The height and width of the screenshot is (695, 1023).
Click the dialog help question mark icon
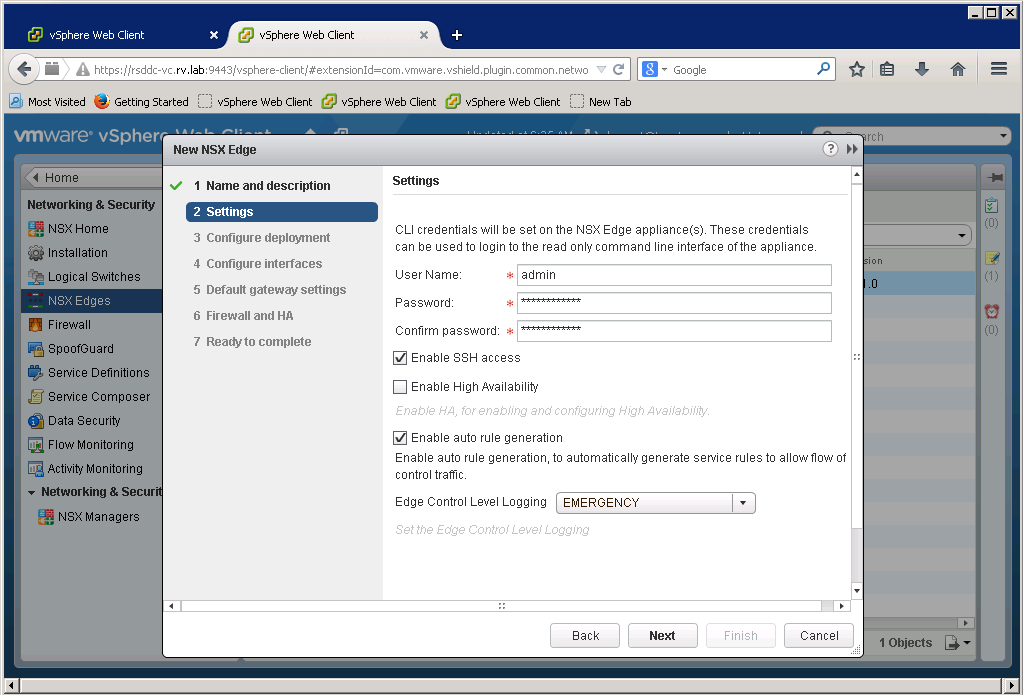pos(830,149)
